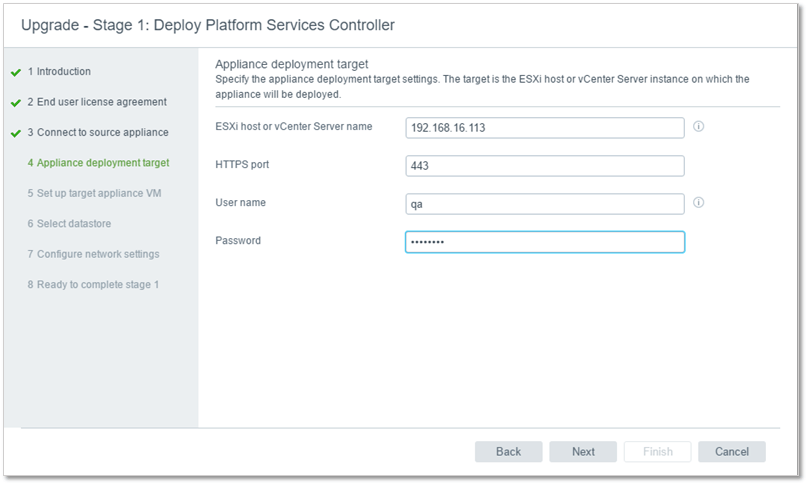Image resolution: width=808 pixels, height=485 pixels.
Task: Focus the ESXi host or vCenter Server name field
Action: click(545, 128)
